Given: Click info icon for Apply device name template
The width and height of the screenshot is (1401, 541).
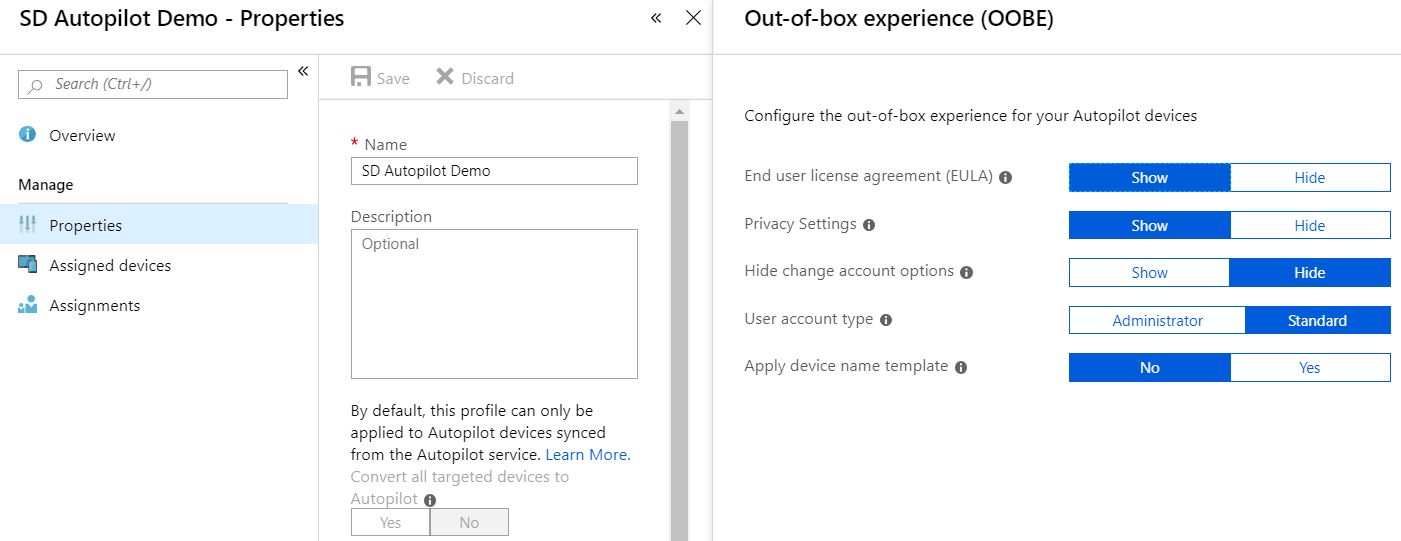Looking at the screenshot, I should pos(961,367).
